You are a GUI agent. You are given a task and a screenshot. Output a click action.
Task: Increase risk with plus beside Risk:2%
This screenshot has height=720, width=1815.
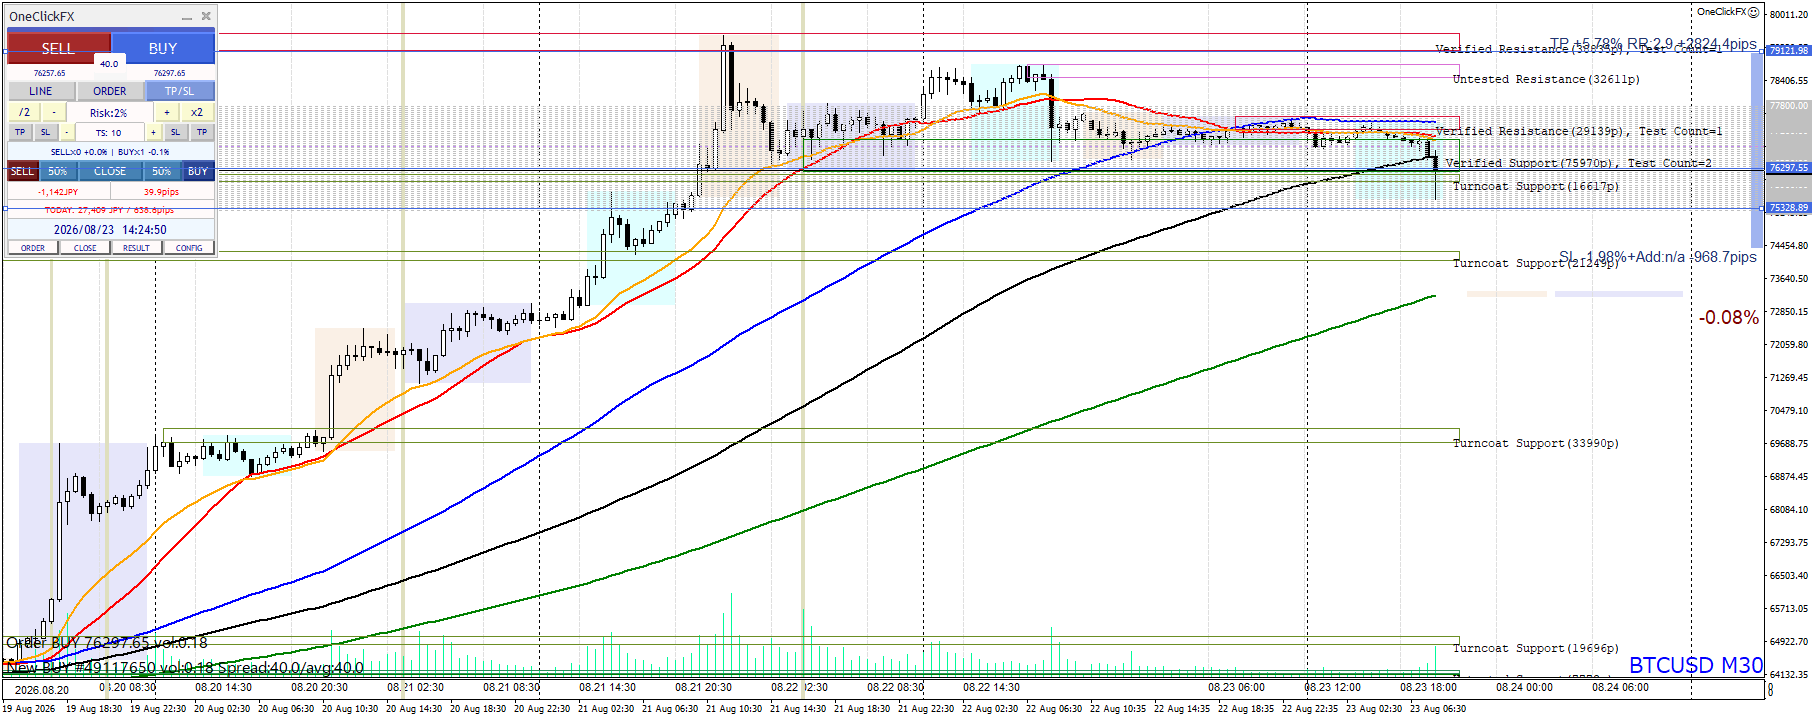point(167,112)
